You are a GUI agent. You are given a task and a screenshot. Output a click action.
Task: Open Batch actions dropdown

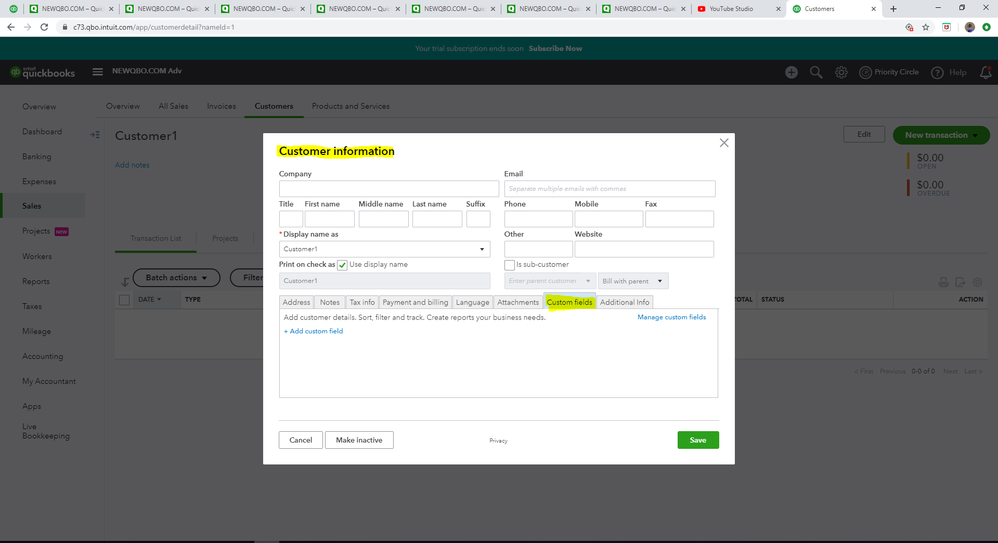[176, 278]
